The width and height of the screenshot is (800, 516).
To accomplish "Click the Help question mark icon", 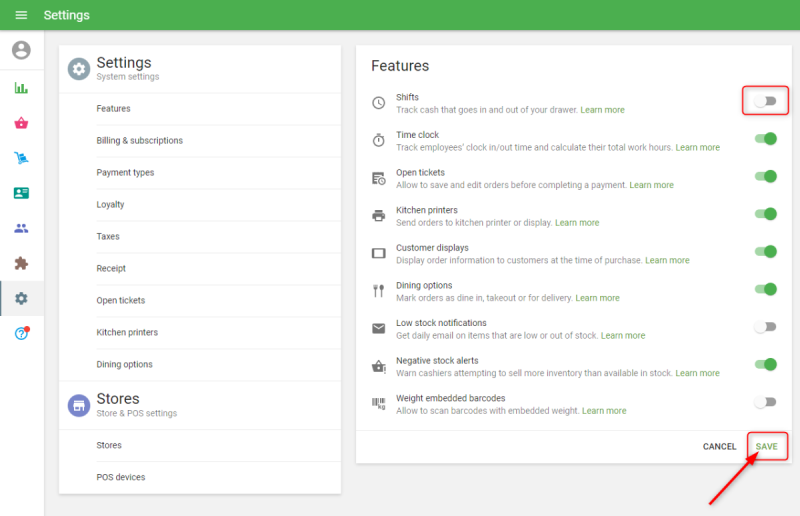I will (x=21, y=333).
